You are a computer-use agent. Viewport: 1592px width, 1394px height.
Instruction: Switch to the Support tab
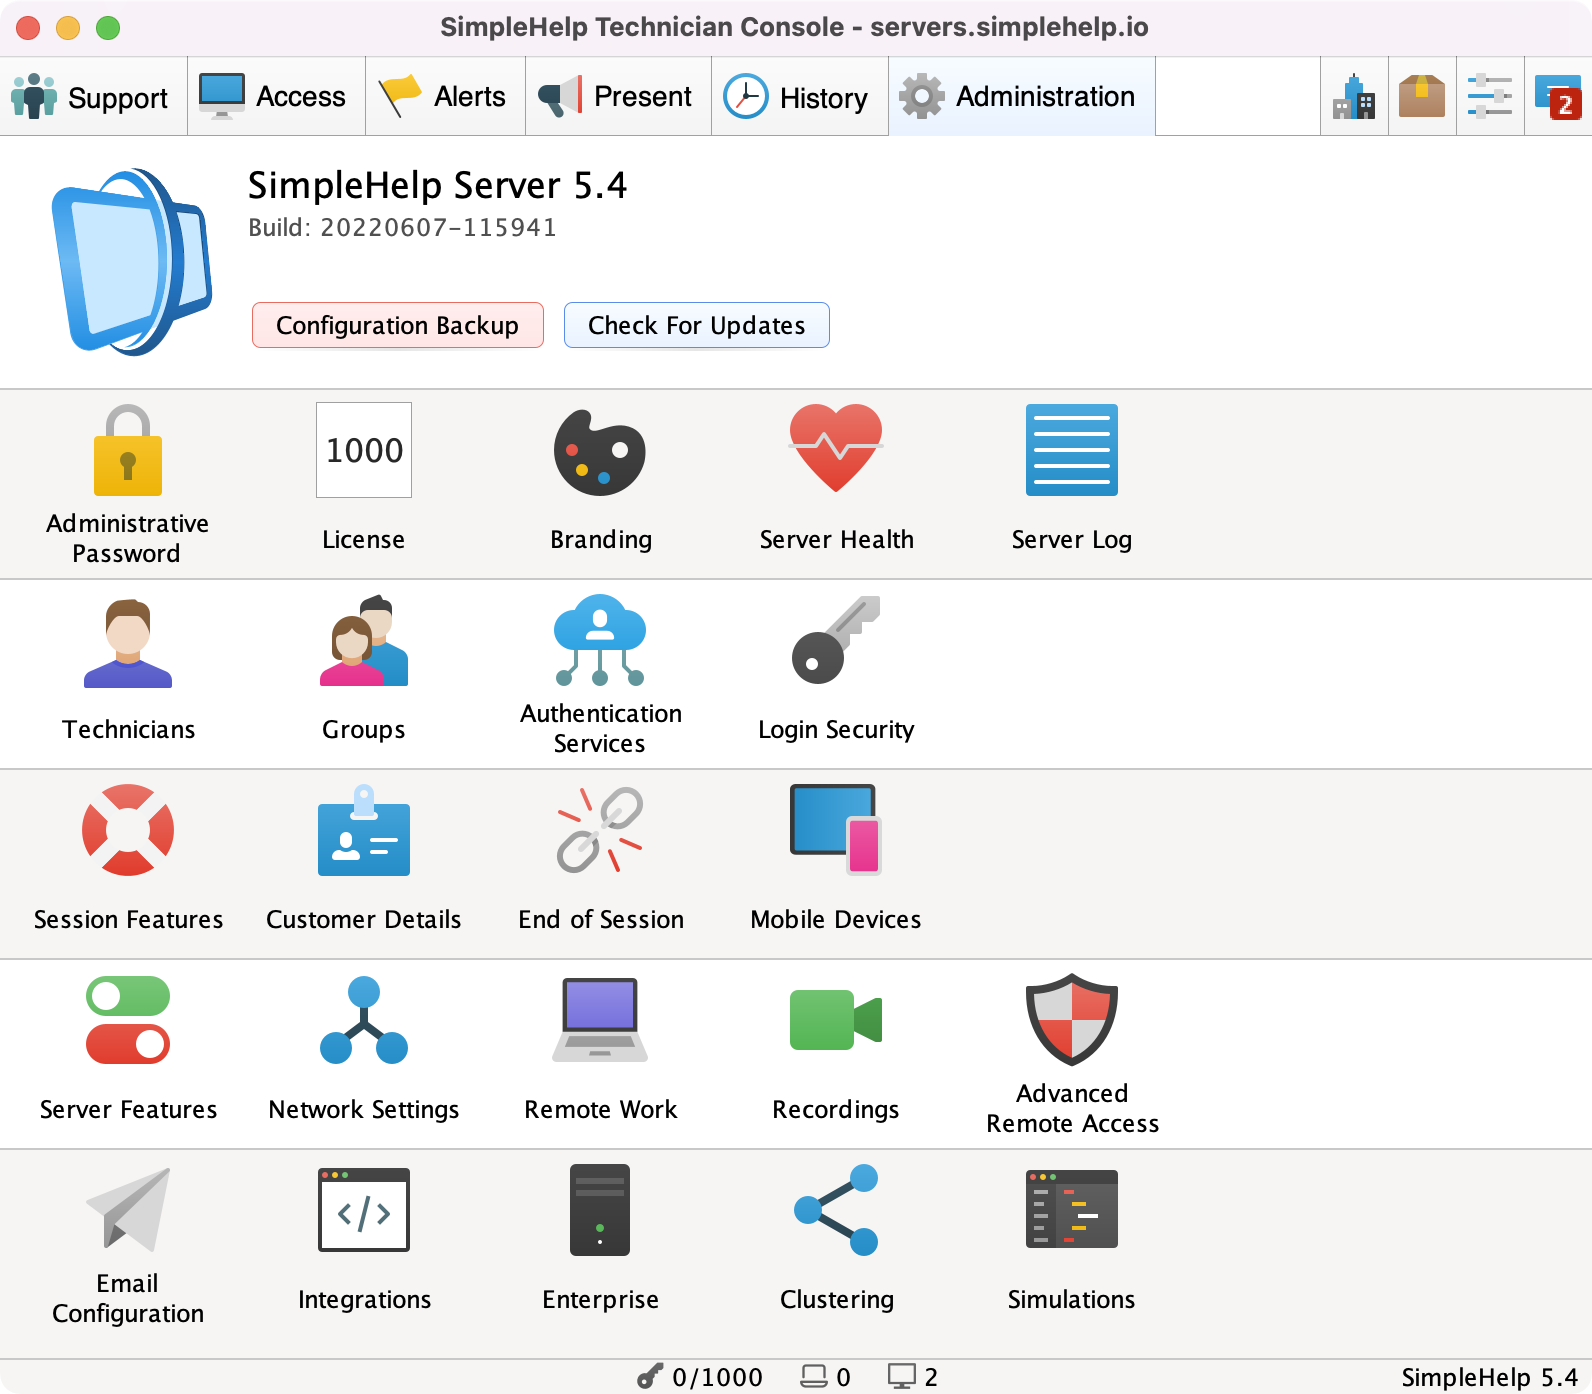[x=94, y=97]
